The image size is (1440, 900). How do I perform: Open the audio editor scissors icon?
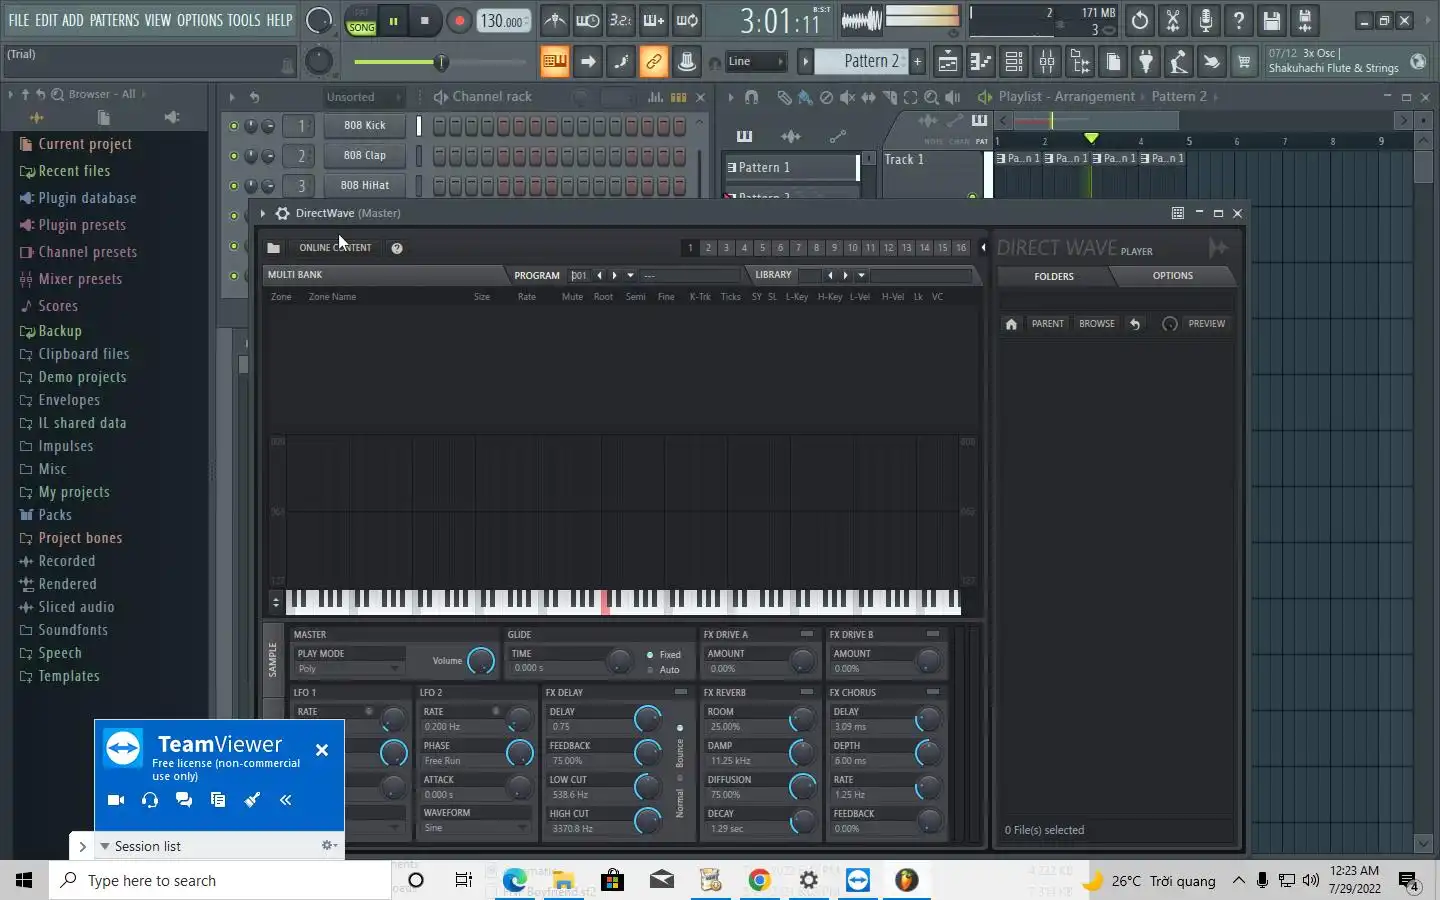point(1173,20)
